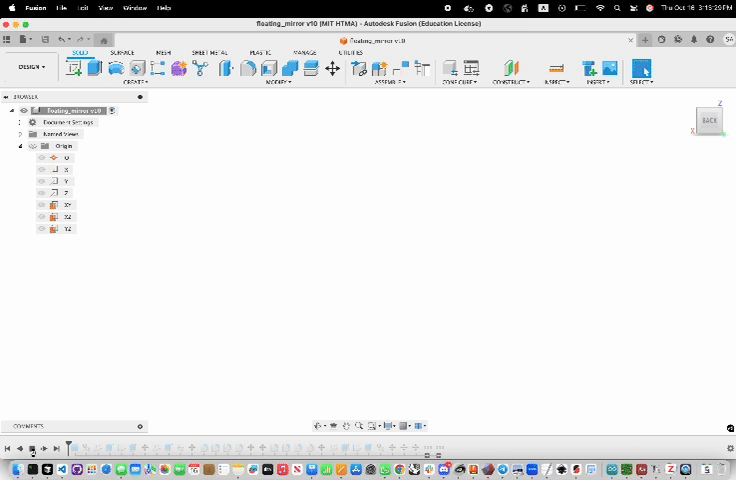Switch to the Sheet Metal tab
736x480 pixels.
209,53
